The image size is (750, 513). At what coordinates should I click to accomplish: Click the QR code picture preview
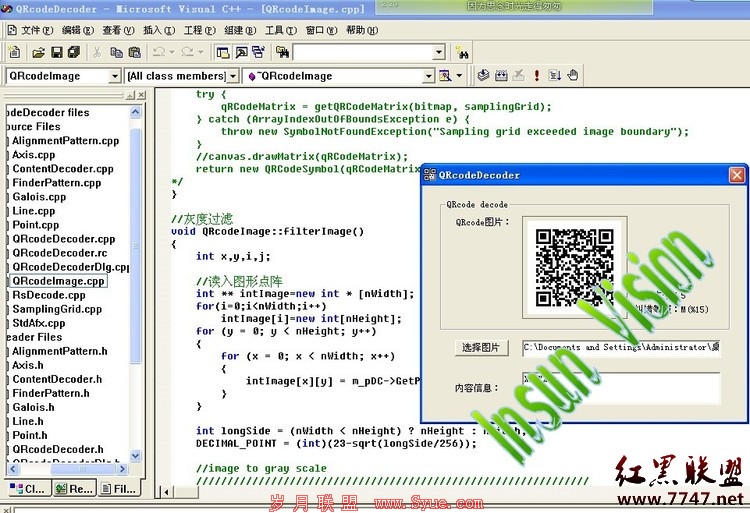tap(574, 267)
